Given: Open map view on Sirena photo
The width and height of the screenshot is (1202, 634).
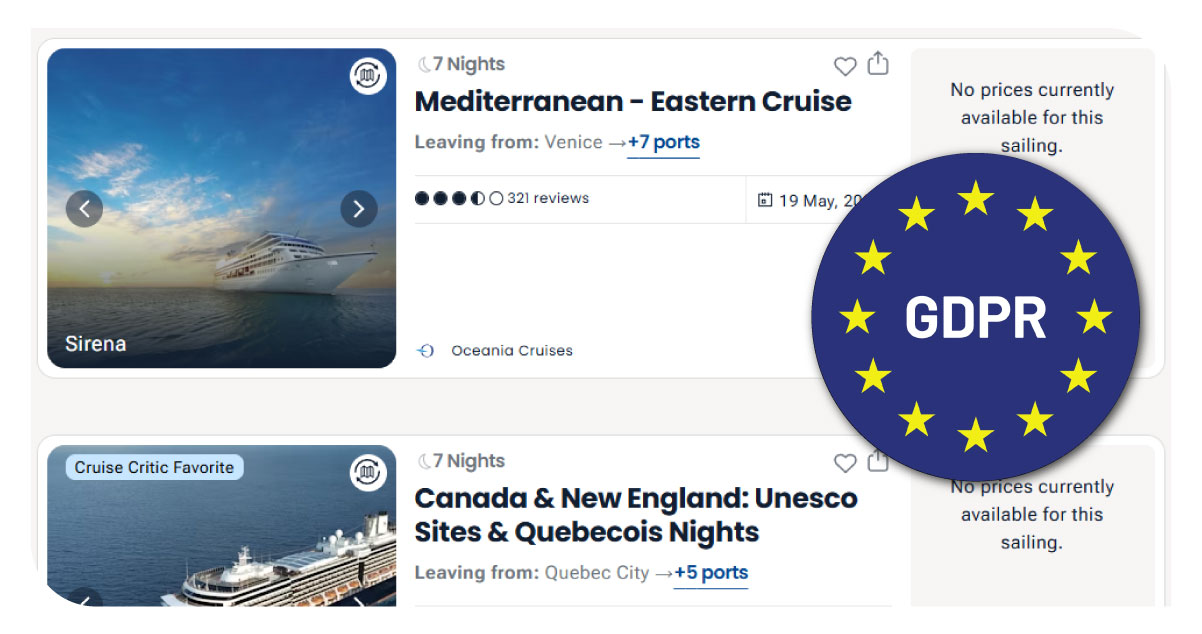Looking at the screenshot, I should pyautogui.click(x=368, y=76).
